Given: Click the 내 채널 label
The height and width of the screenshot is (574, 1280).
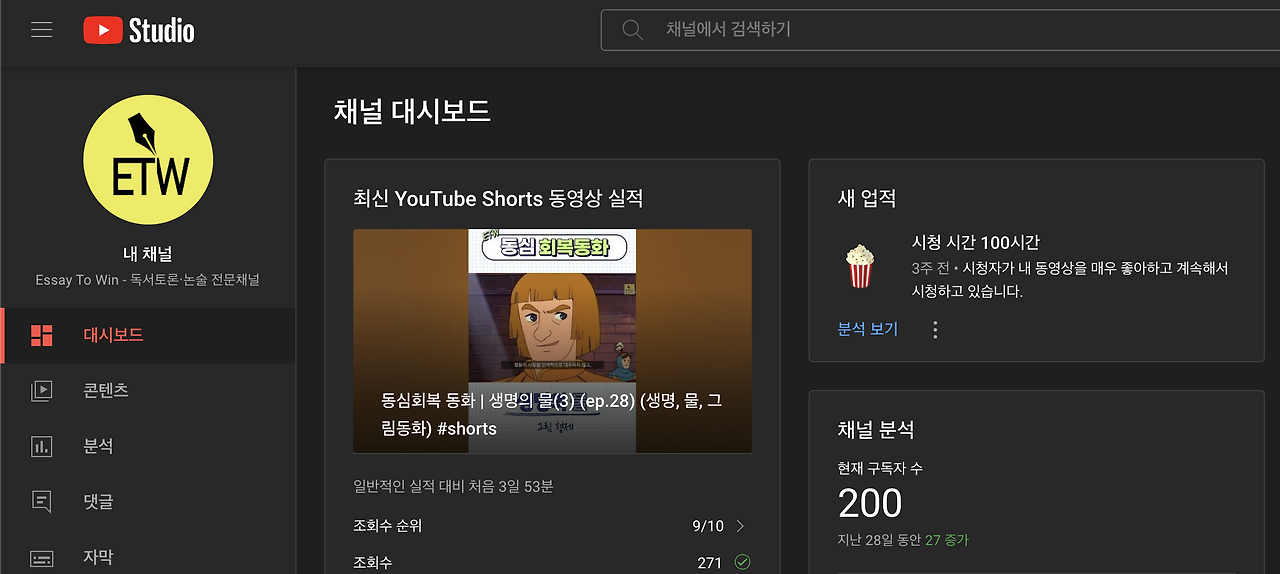Looking at the screenshot, I should 148,254.
